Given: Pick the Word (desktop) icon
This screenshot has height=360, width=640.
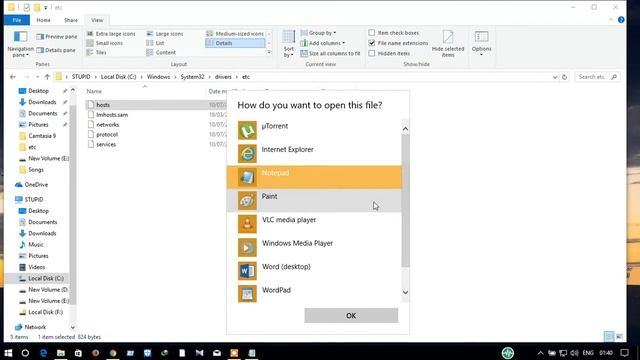Looking at the screenshot, I should coord(247,271).
